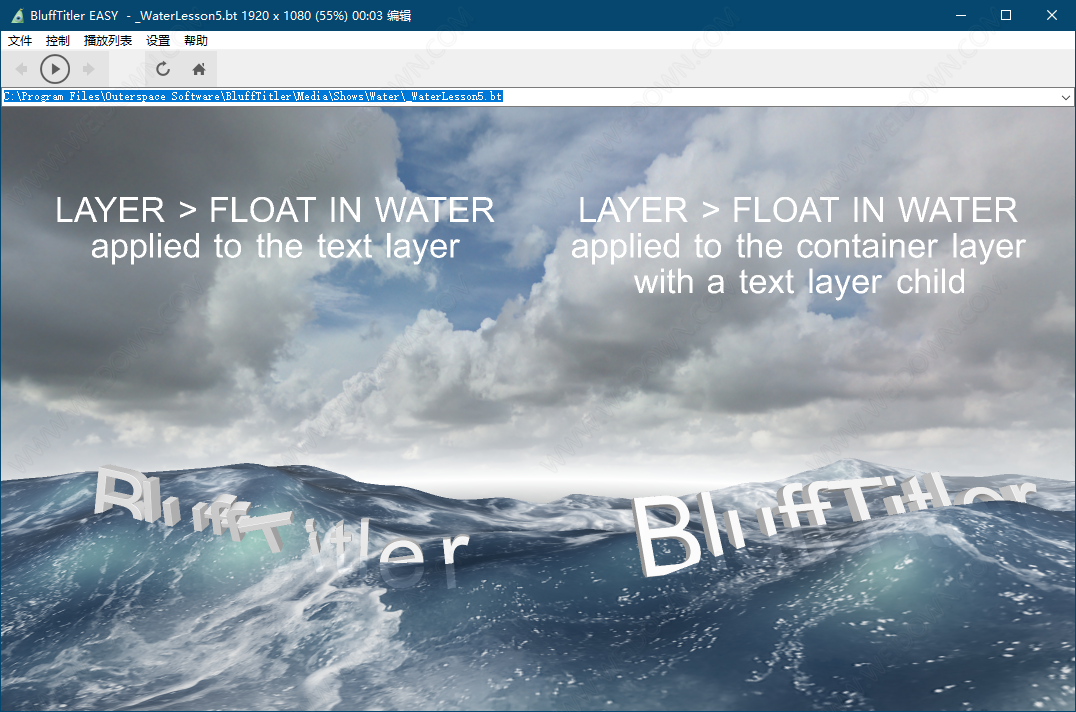Viewport: 1076px width, 712px height.
Task: Open the 设置 menu
Action: coord(158,40)
